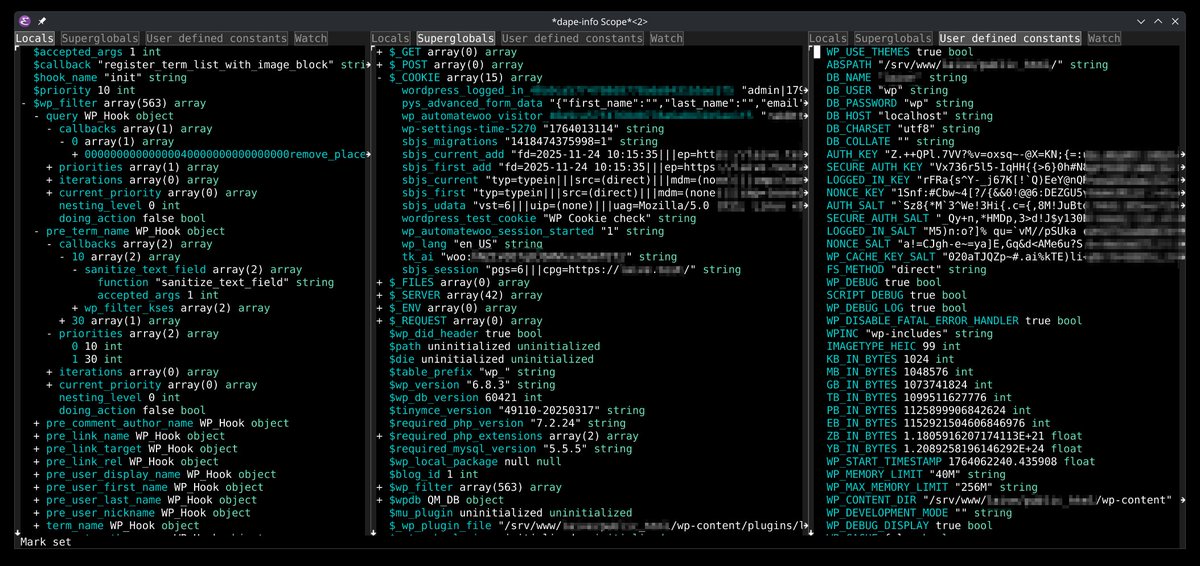Expand $_GET array(0) superglobal
The height and width of the screenshot is (566, 1200).
click(379, 52)
